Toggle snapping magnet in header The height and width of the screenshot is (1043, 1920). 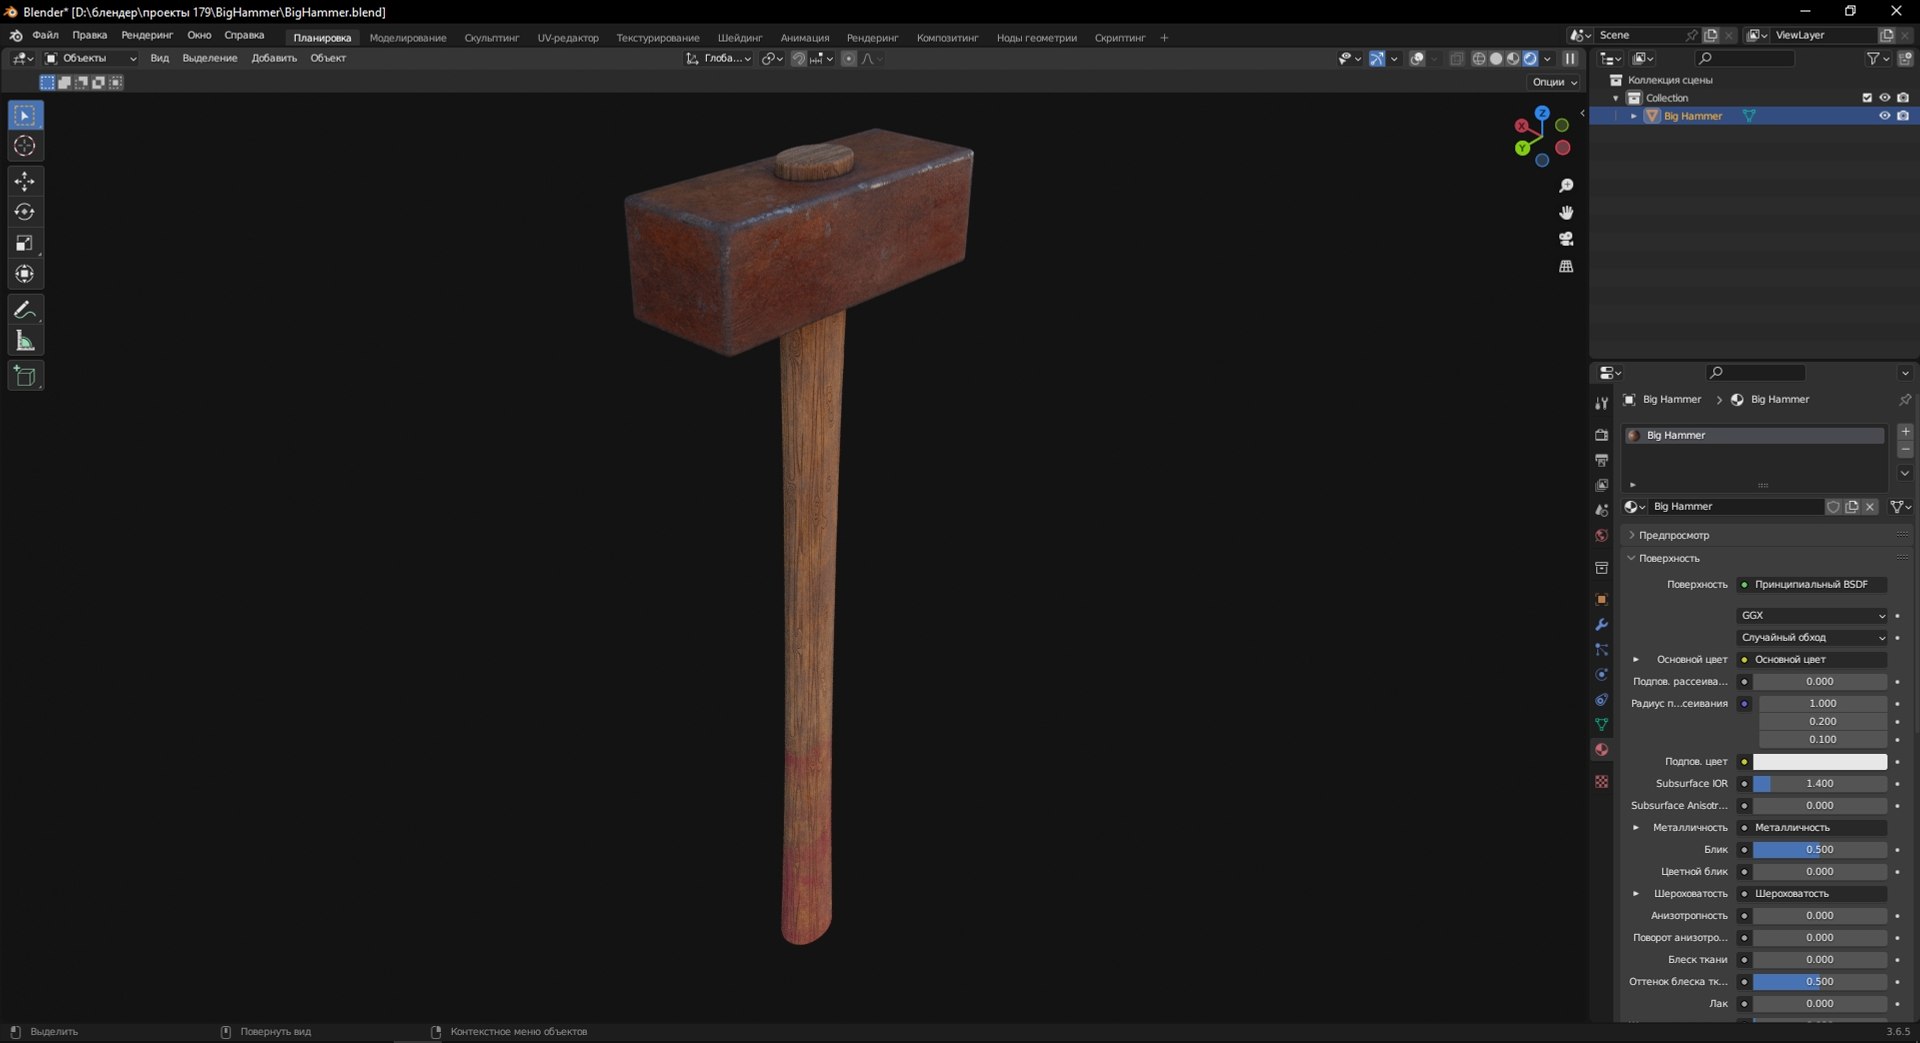798,59
